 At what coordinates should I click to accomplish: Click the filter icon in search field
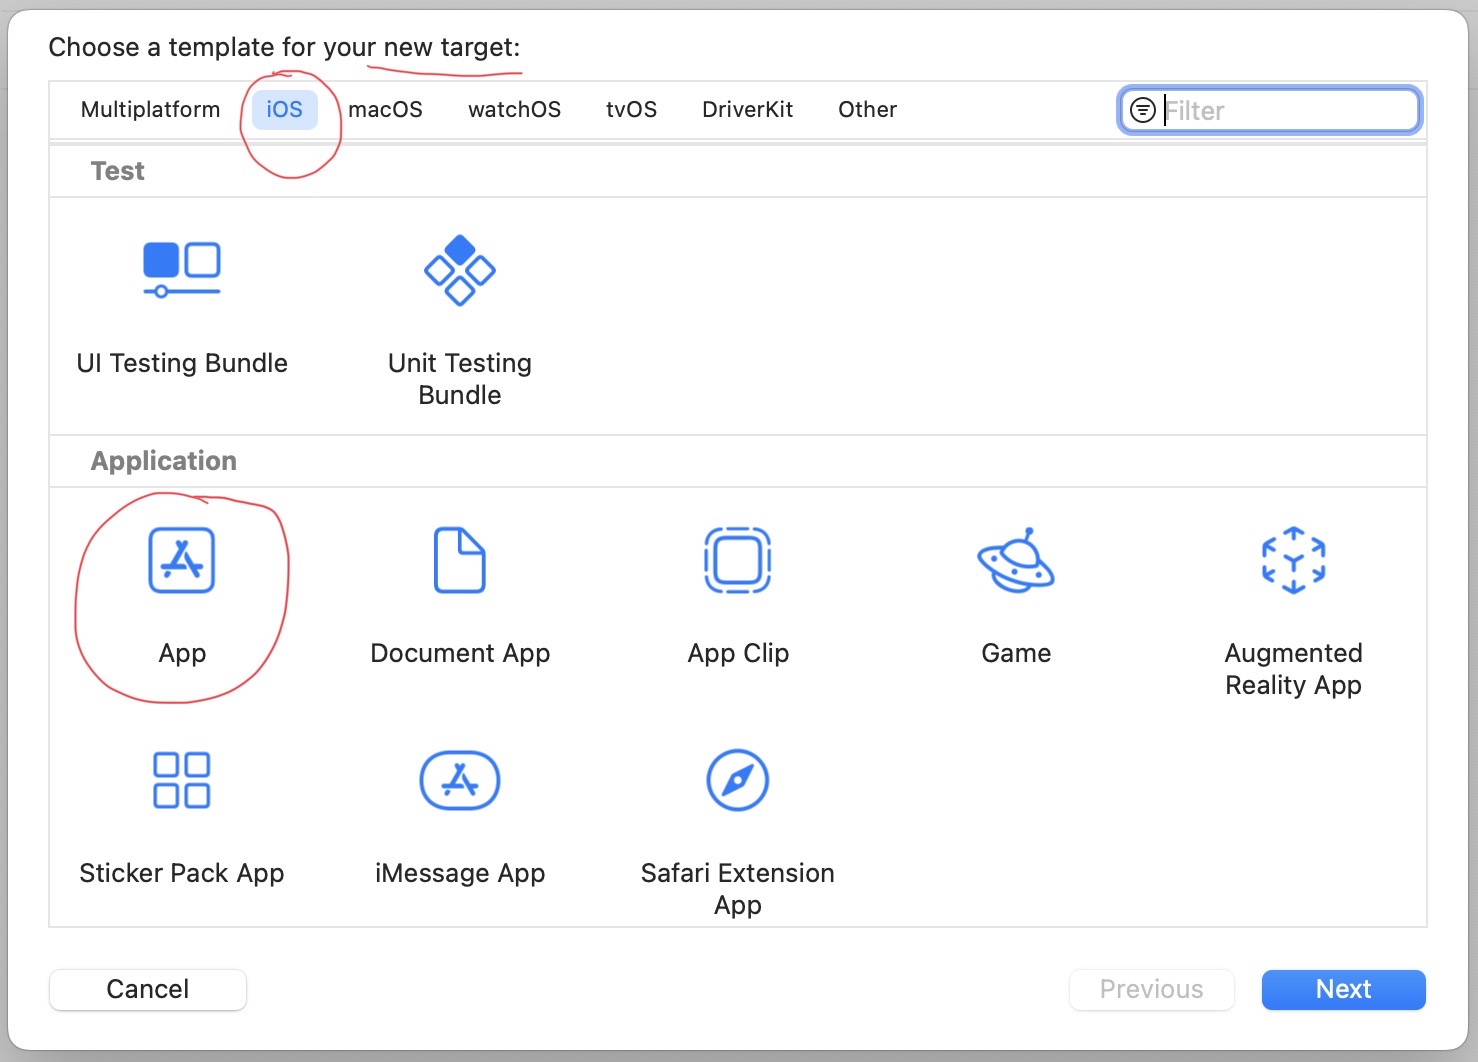click(x=1142, y=110)
